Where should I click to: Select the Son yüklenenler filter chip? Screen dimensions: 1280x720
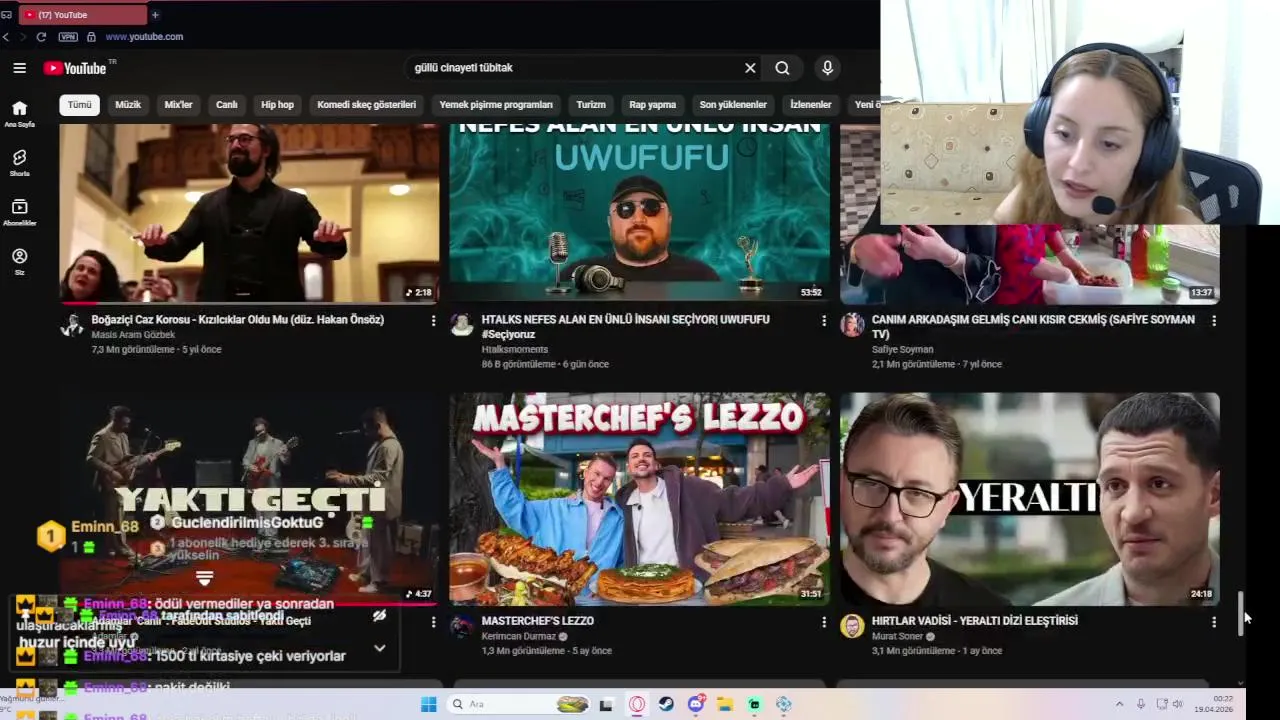(x=733, y=104)
